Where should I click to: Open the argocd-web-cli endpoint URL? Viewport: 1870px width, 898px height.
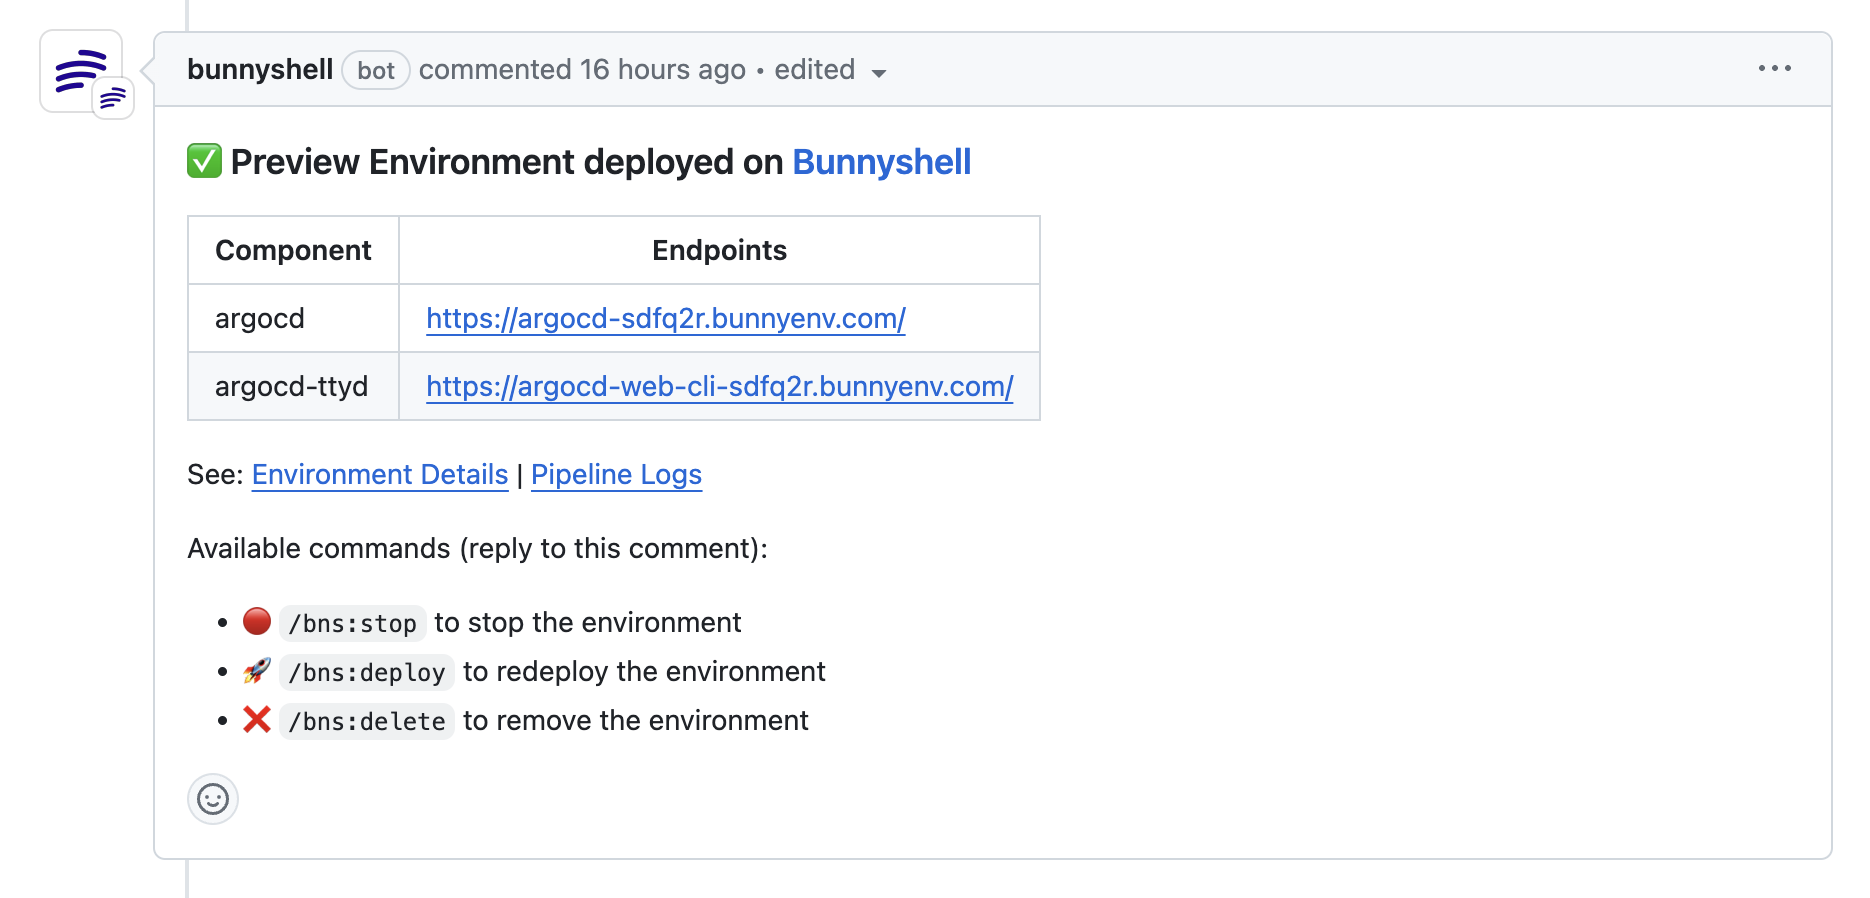(719, 386)
